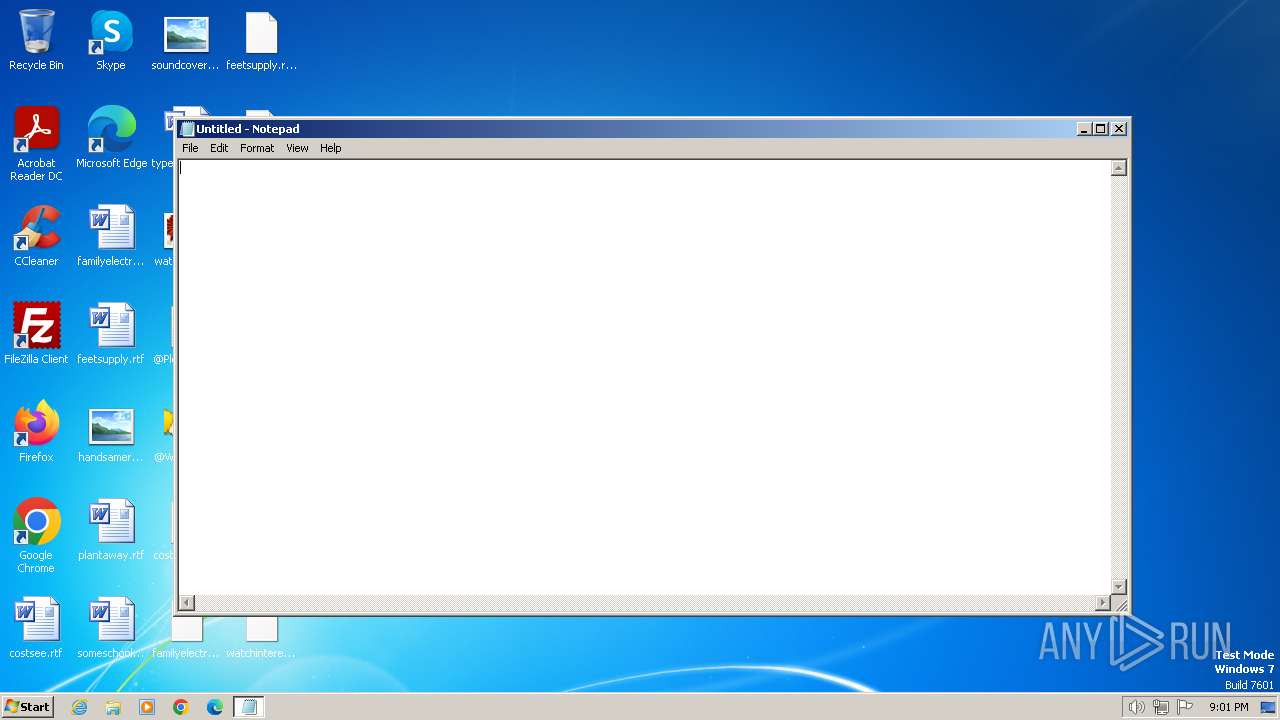Select the familyelectr... Word document icon
The width and height of the screenshot is (1280, 720).
[x=111, y=236]
